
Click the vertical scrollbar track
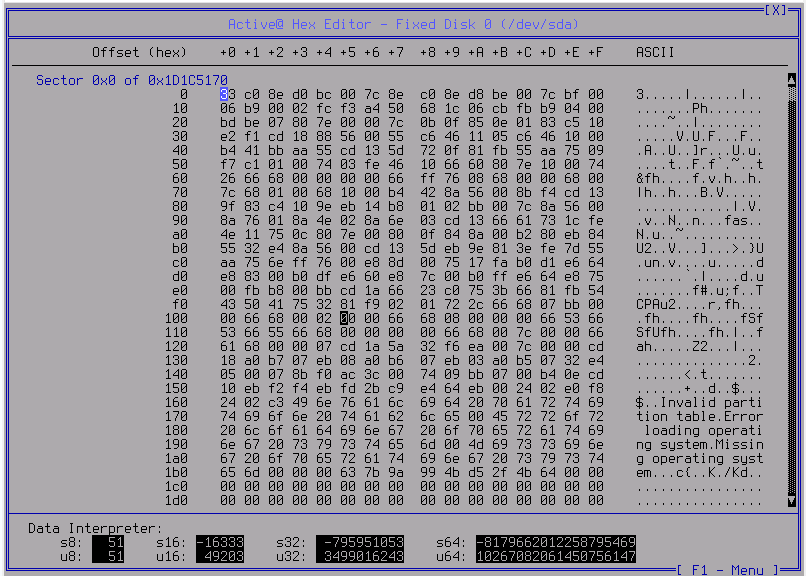(x=792, y=290)
